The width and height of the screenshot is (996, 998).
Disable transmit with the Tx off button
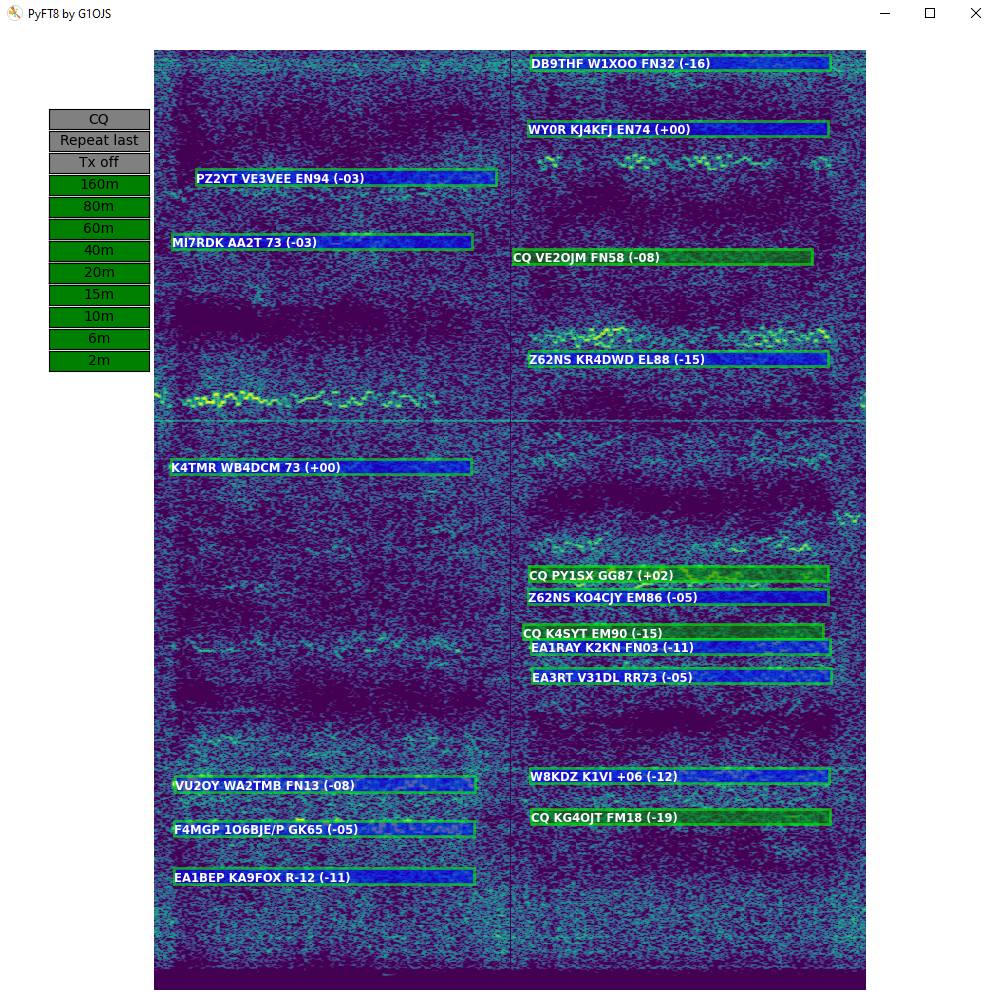pos(98,162)
